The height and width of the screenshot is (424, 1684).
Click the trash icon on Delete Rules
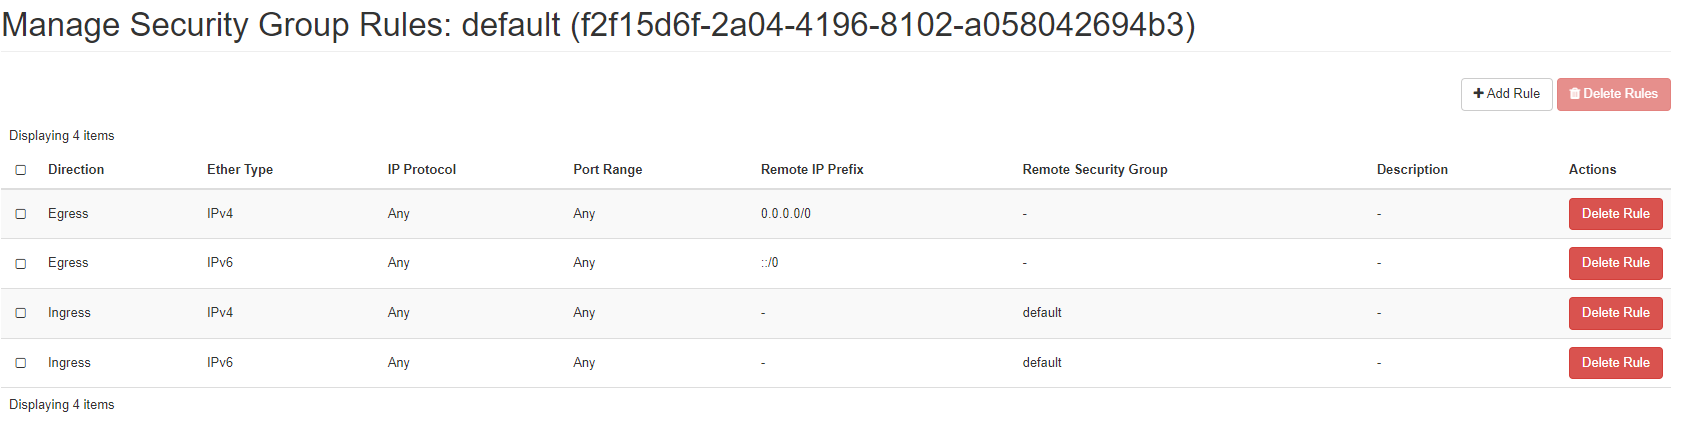point(1575,94)
